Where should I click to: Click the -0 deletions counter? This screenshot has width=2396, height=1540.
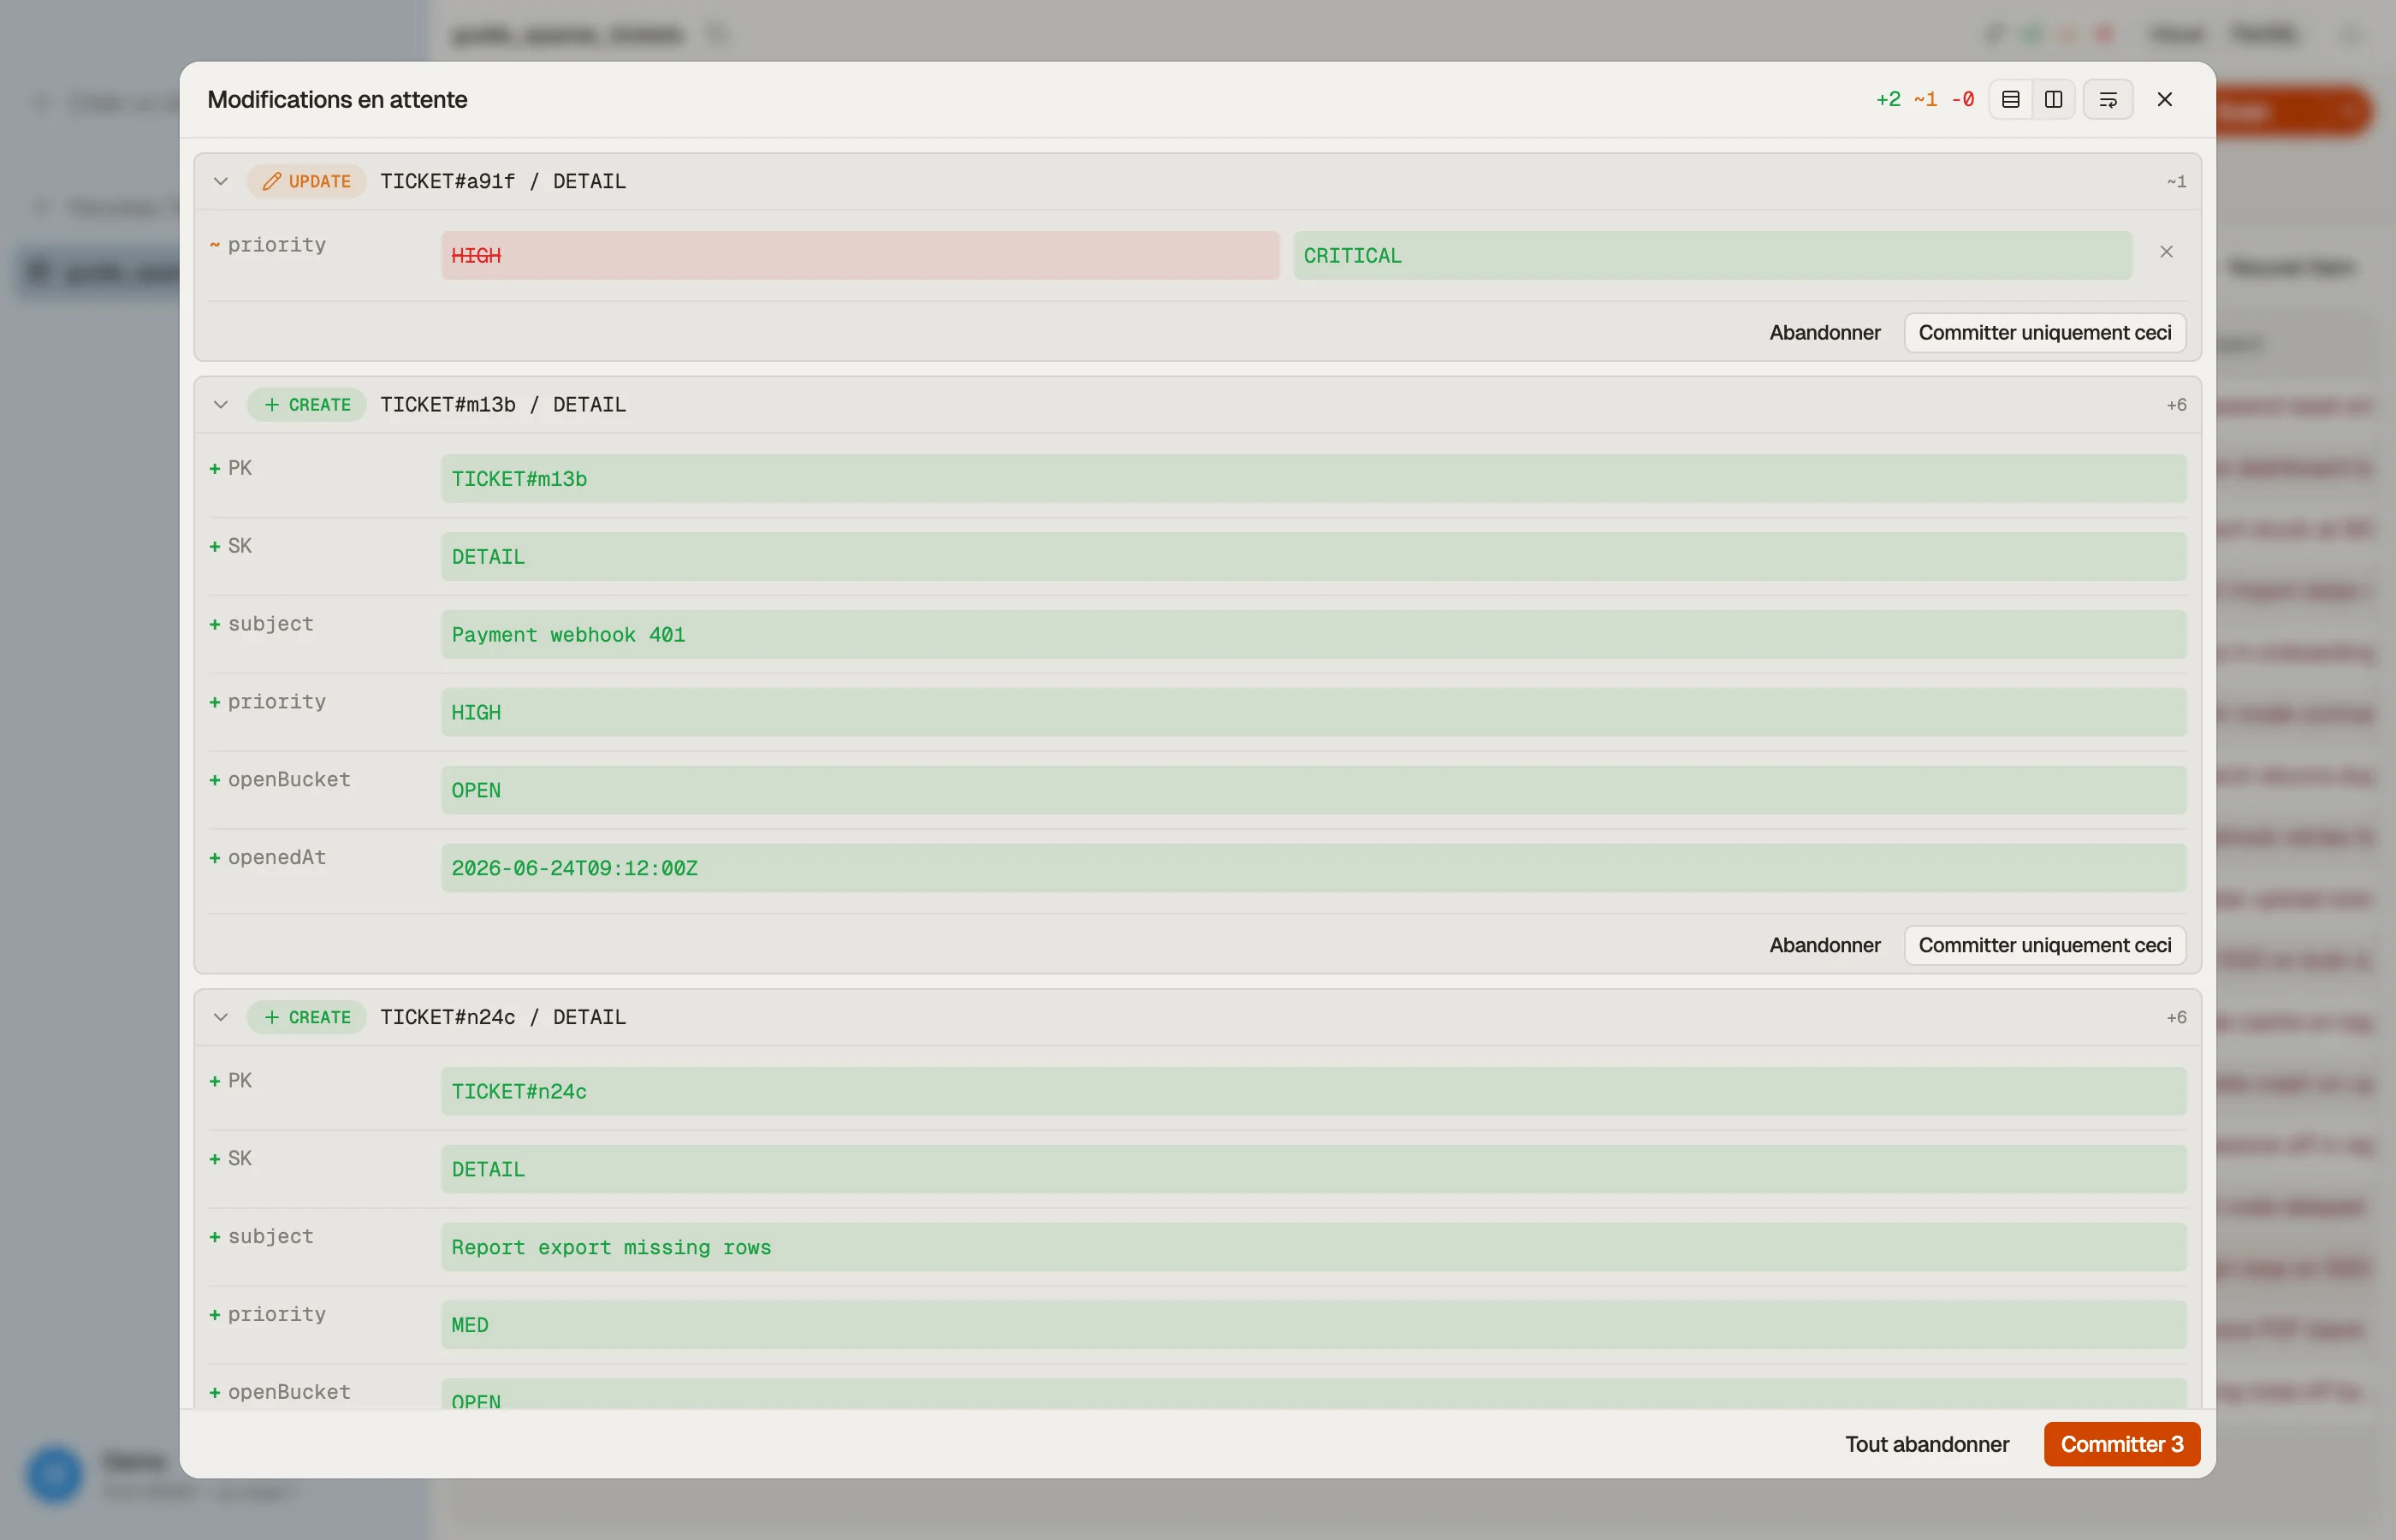(1963, 100)
